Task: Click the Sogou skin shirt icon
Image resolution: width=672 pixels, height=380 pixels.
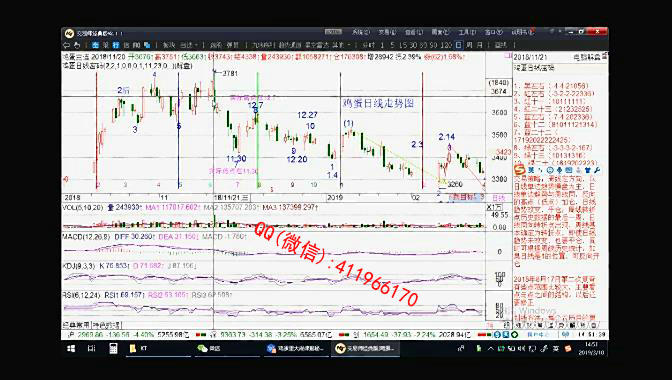Action: point(588,170)
